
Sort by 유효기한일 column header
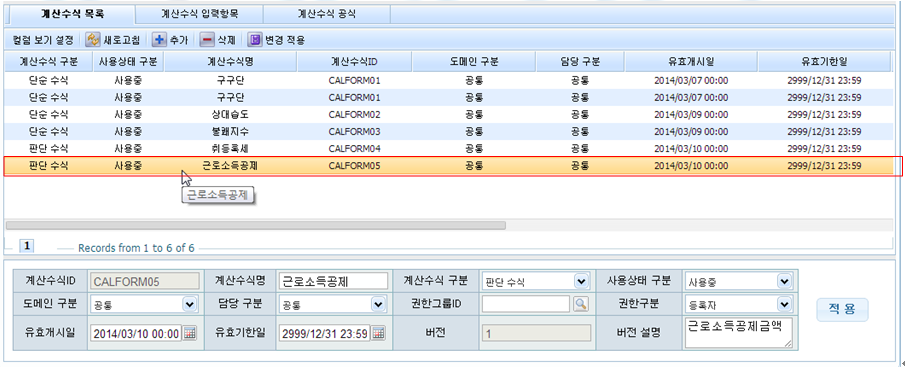click(x=824, y=62)
